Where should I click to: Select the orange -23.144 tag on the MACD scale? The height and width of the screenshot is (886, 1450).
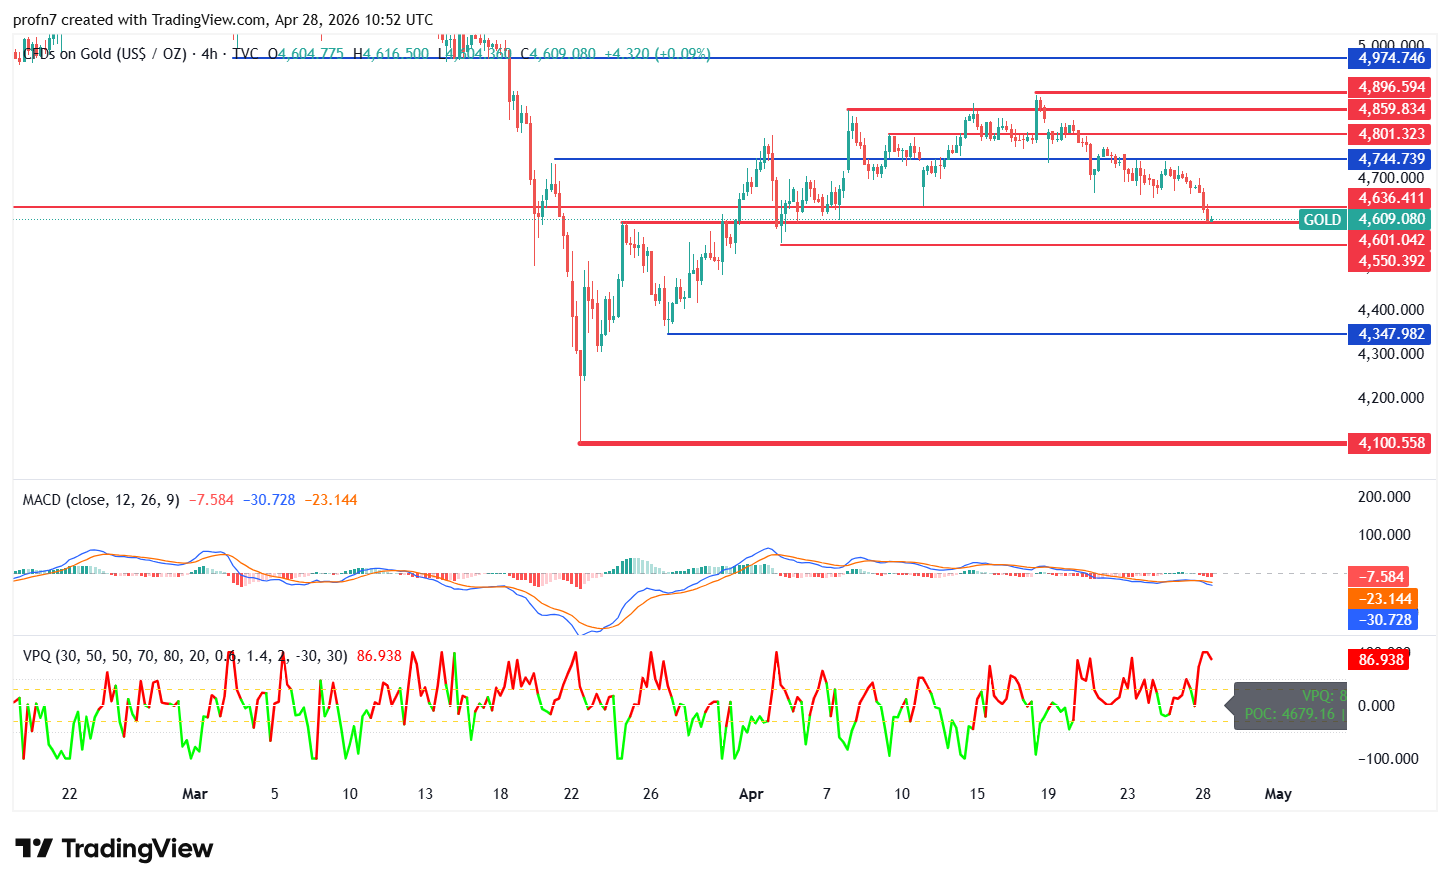[x=1383, y=599]
